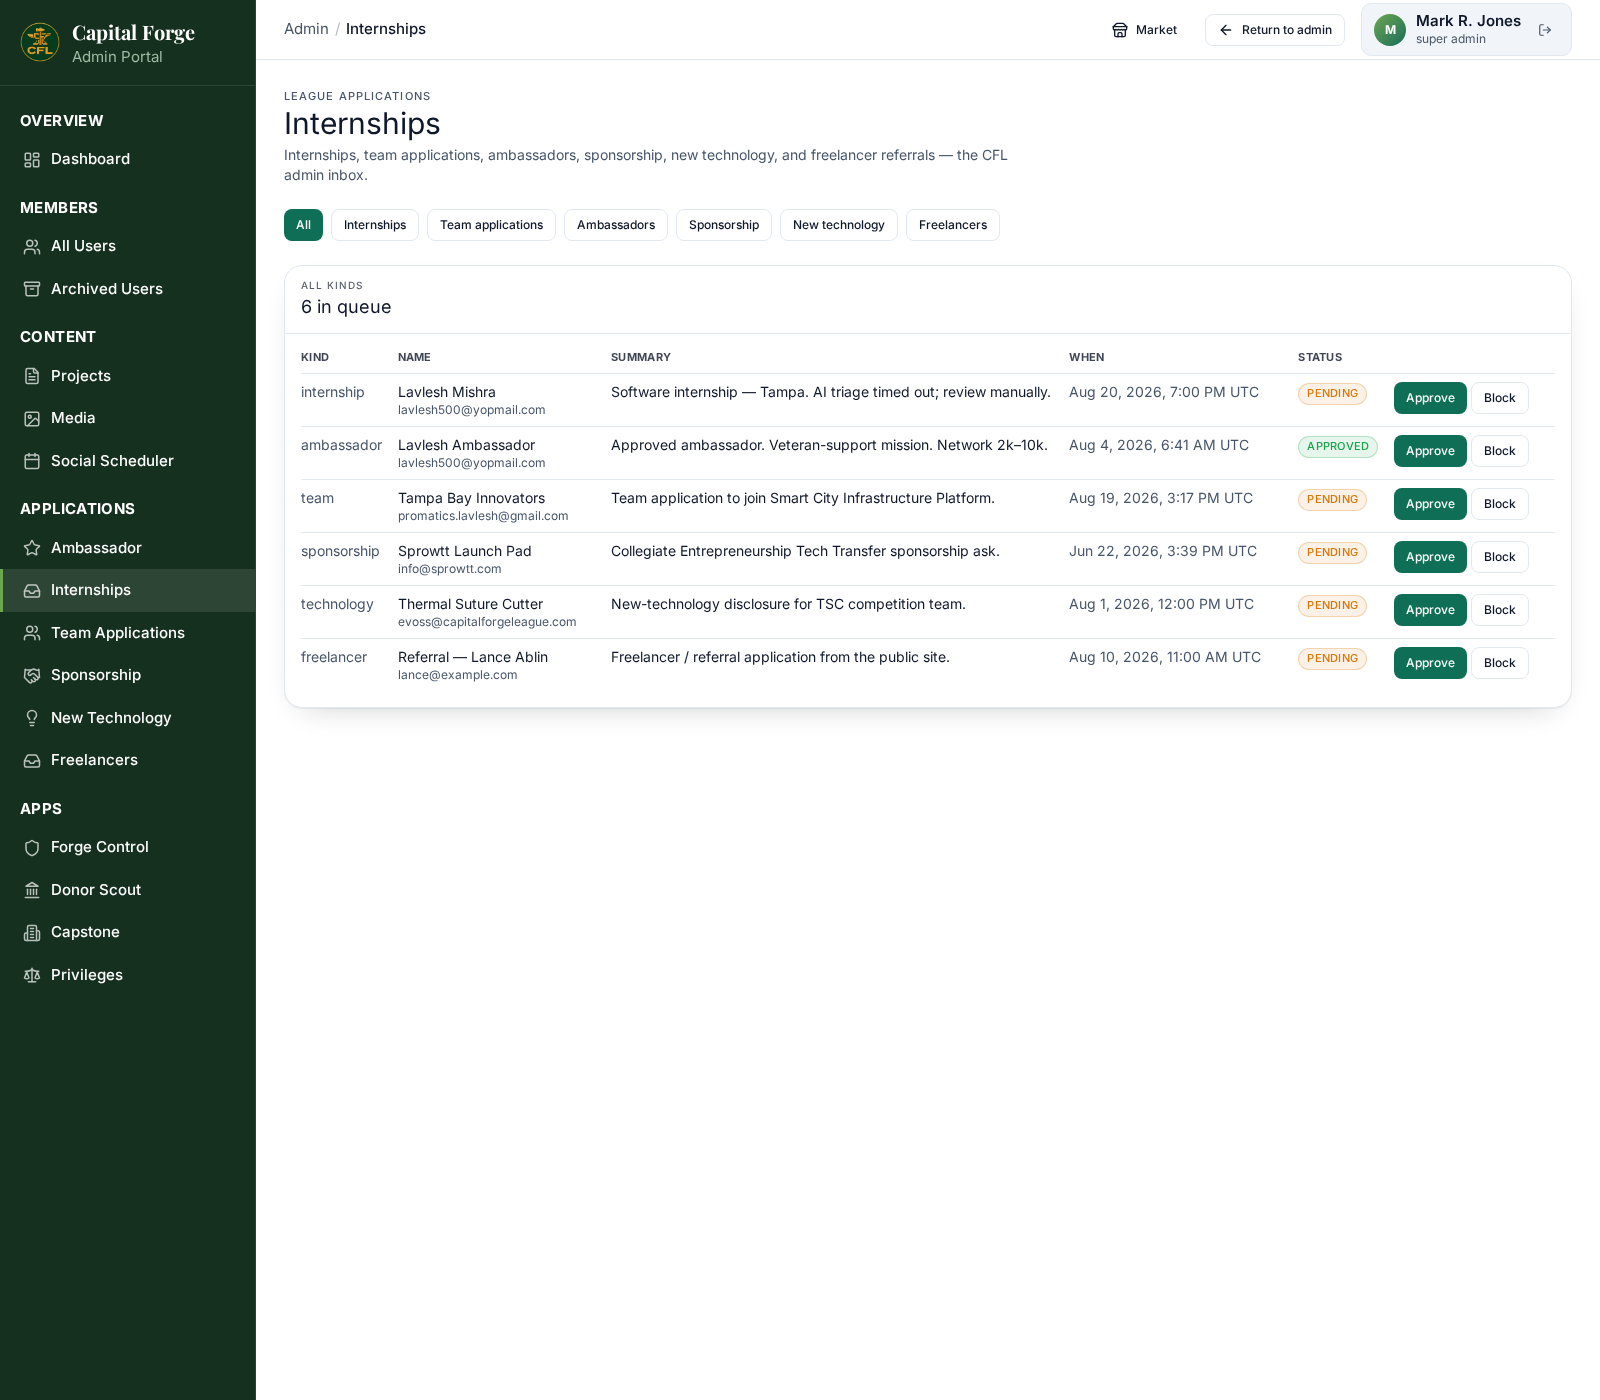Click the Mark R. Jones name

pyautogui.click(x=1468, y=21)
